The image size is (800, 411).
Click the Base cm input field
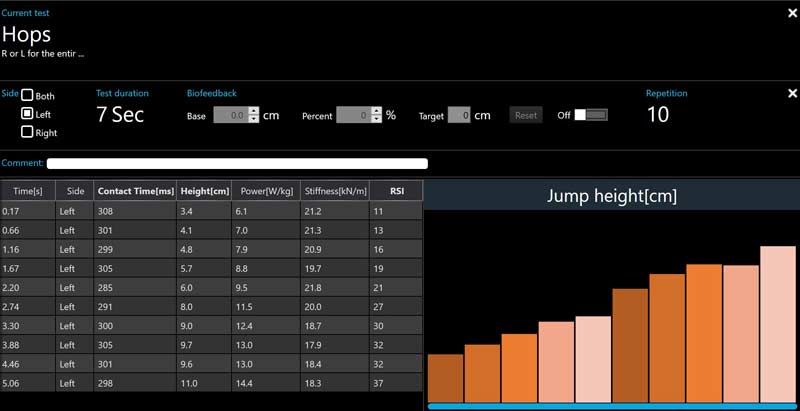coord(231,115)
